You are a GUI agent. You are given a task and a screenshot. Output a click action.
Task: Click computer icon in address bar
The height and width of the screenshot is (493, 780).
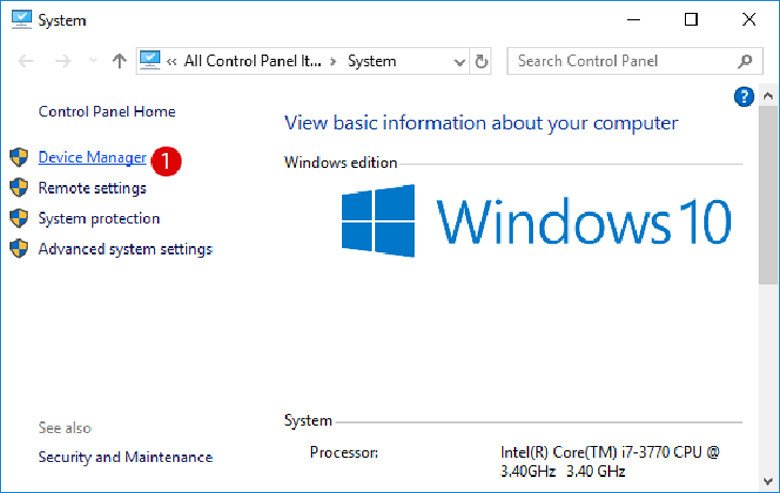[x=150, y=60]
